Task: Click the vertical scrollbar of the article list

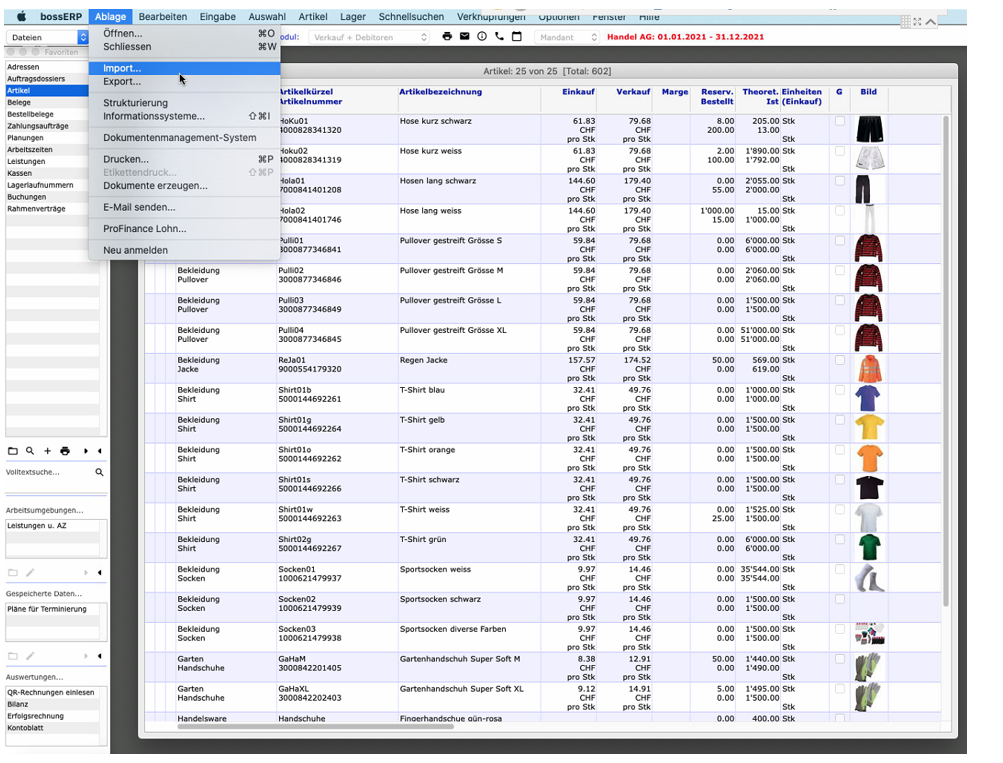Action: pyautogui.click(x=946, y=400)
